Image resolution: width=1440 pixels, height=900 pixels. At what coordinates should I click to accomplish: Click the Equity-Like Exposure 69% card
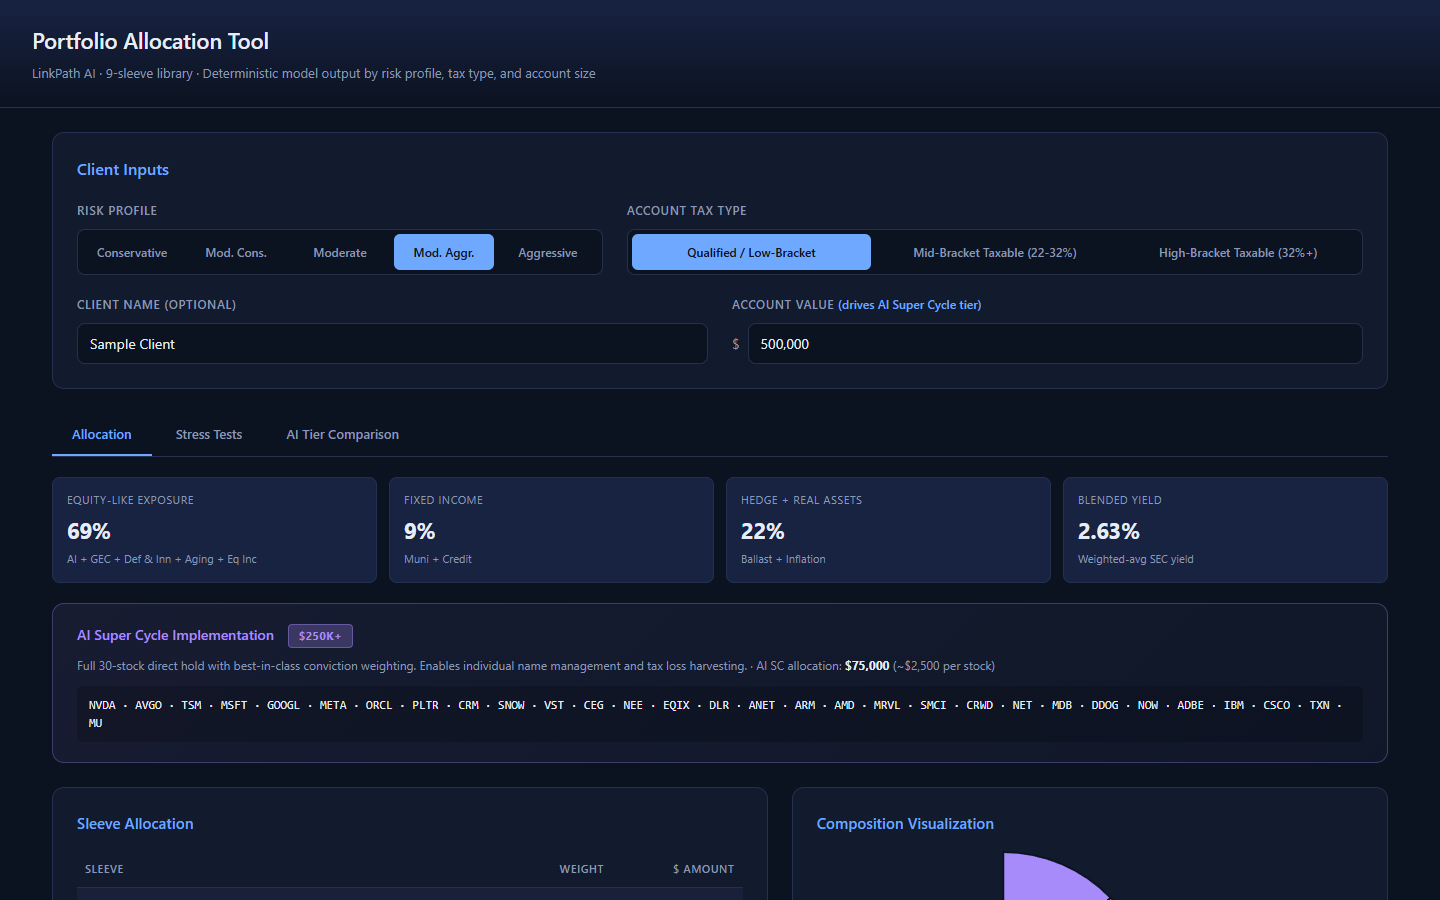coord(214,530)
